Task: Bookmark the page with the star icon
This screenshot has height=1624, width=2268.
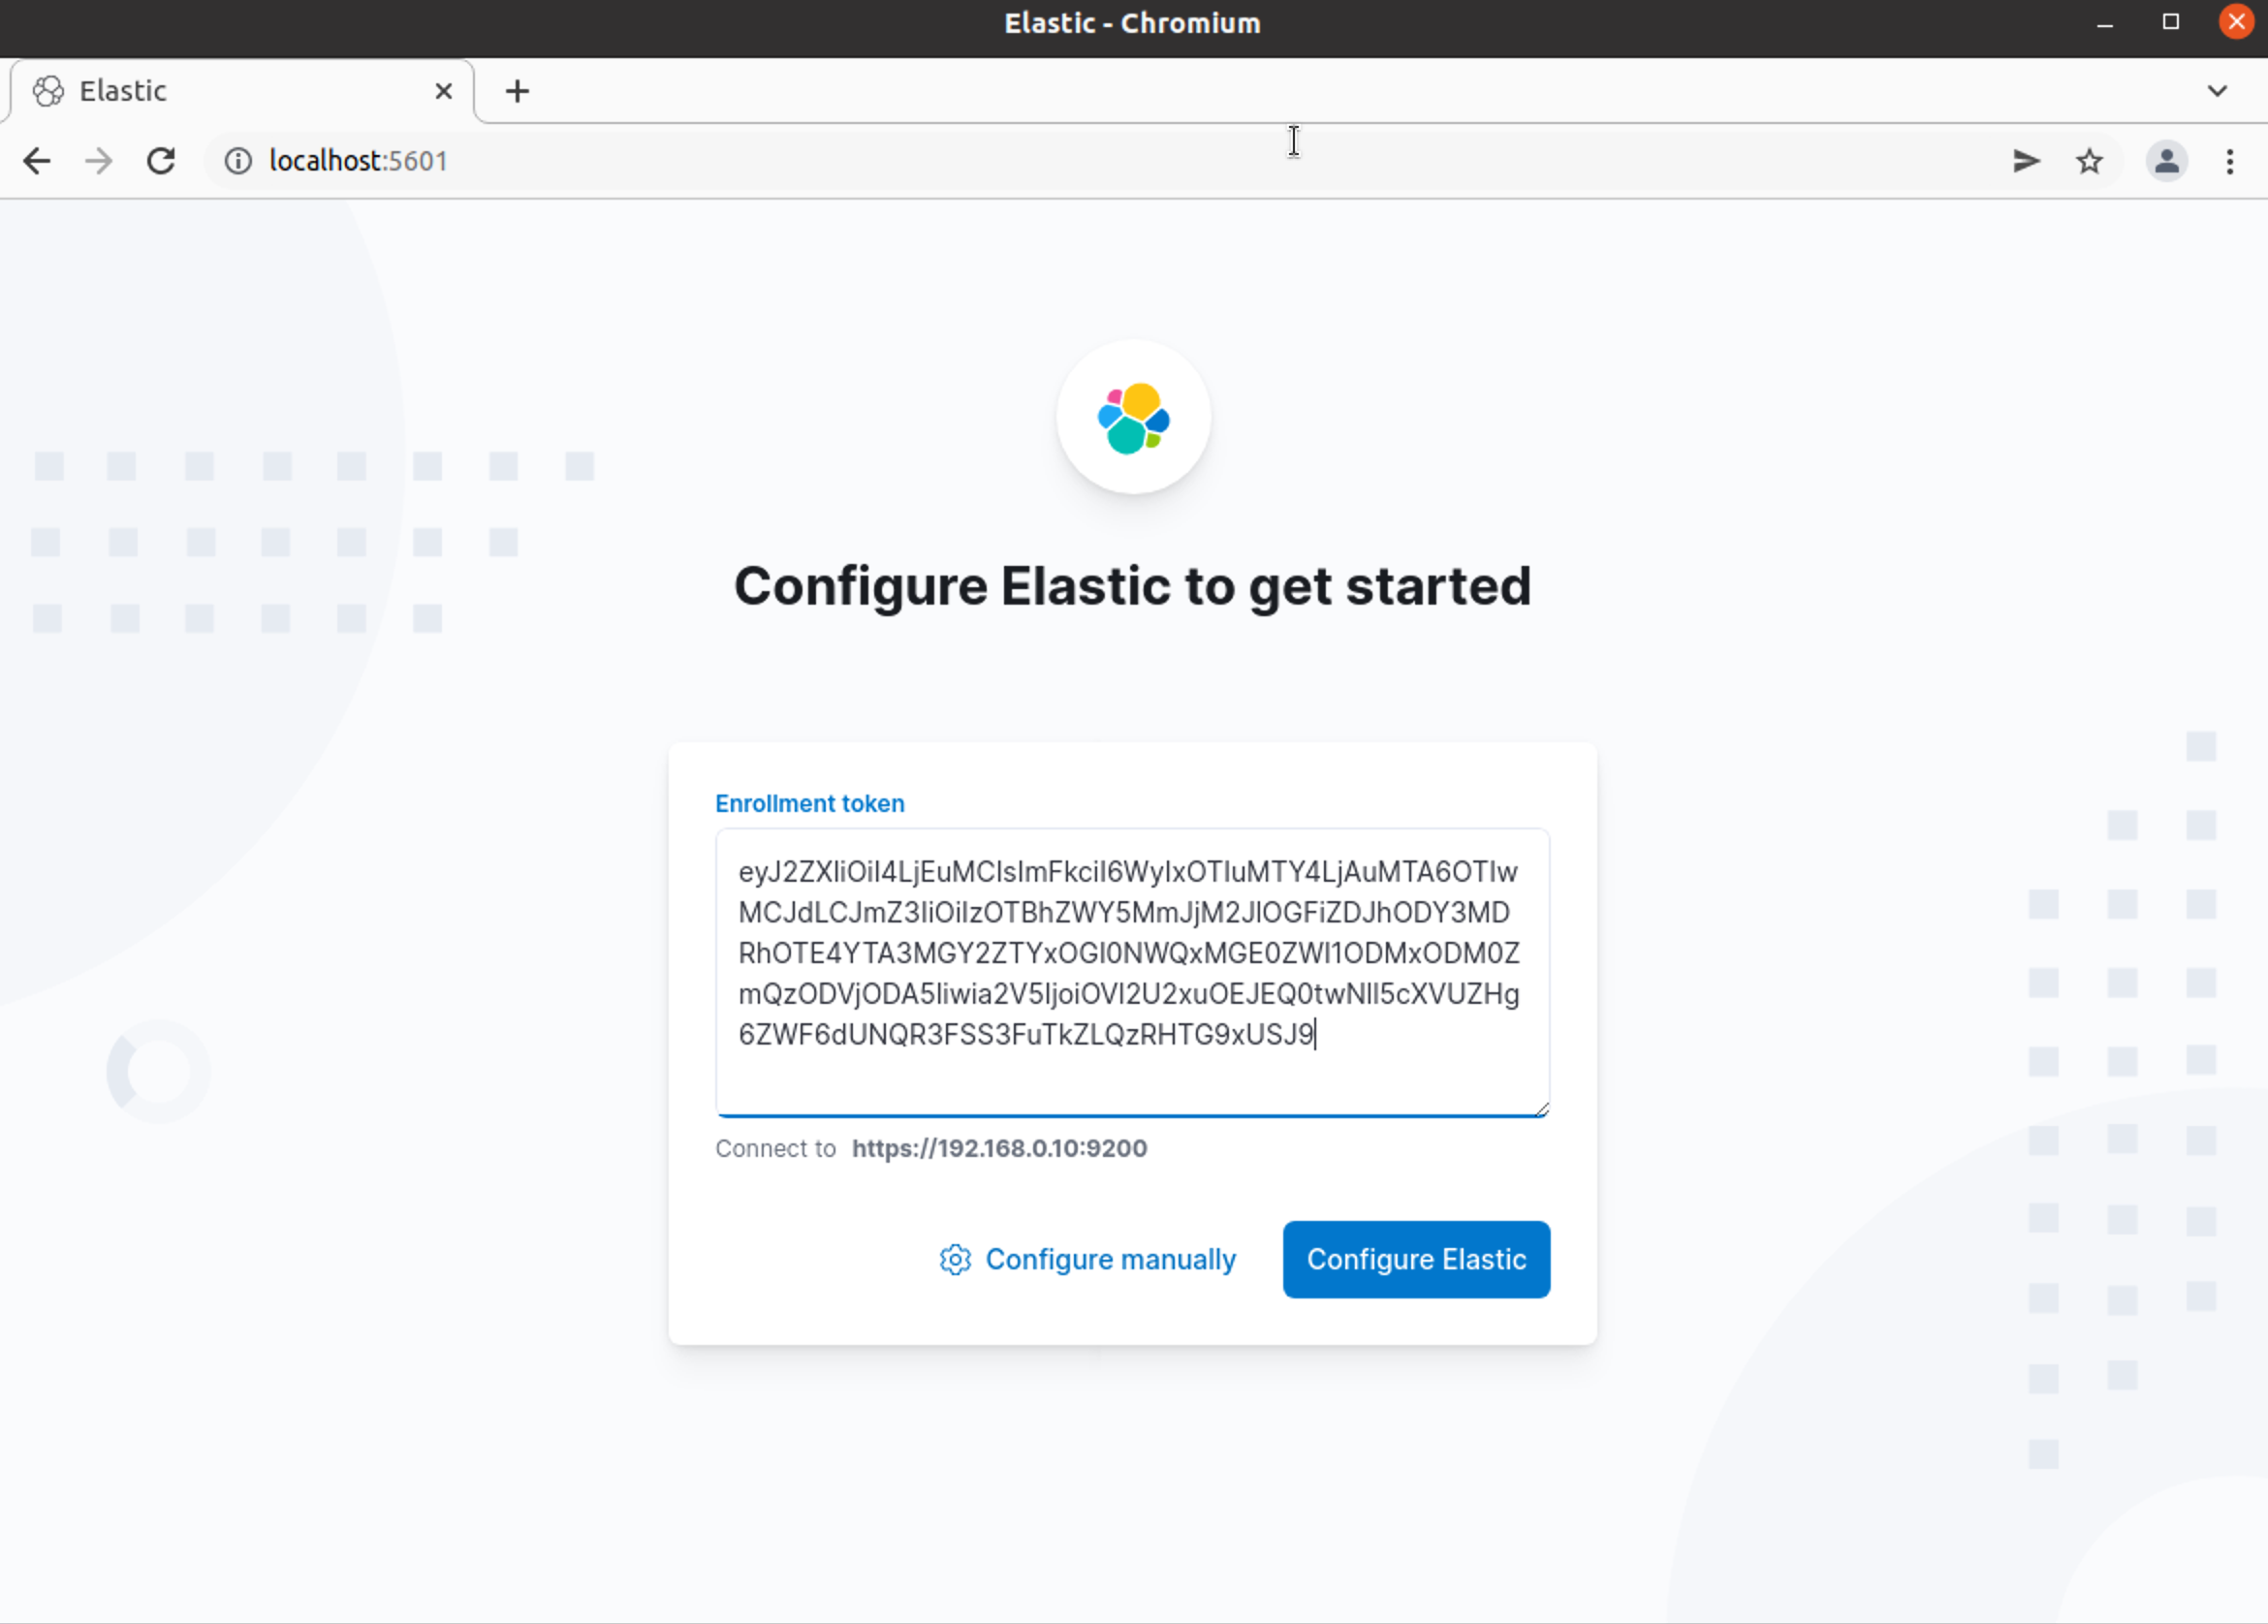Action: point(2089,160)
